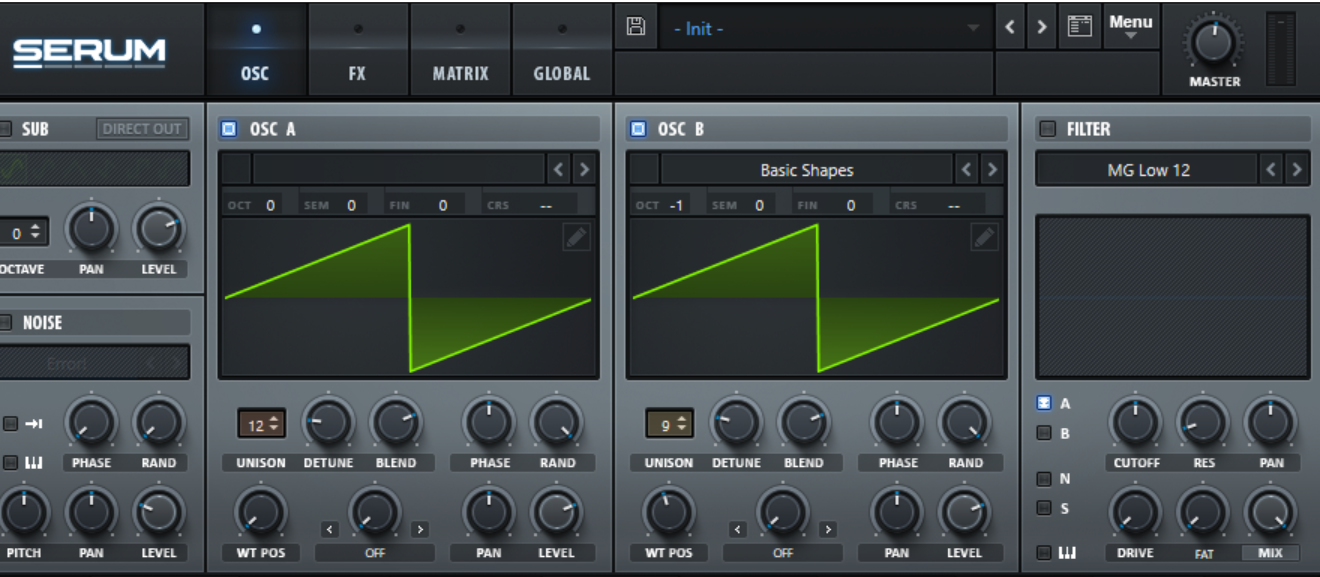Switch to the MATRIX tab
Image resolution: width=1320 pixels, height=577 pixels.
[x=460, y=50]
